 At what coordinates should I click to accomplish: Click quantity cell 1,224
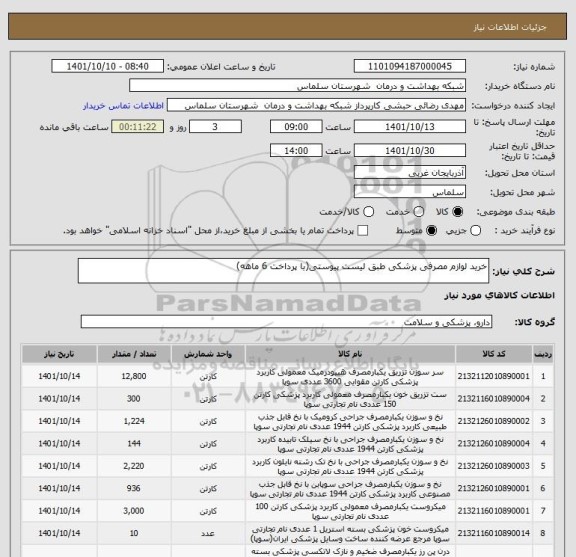click(x=134, y=421)
